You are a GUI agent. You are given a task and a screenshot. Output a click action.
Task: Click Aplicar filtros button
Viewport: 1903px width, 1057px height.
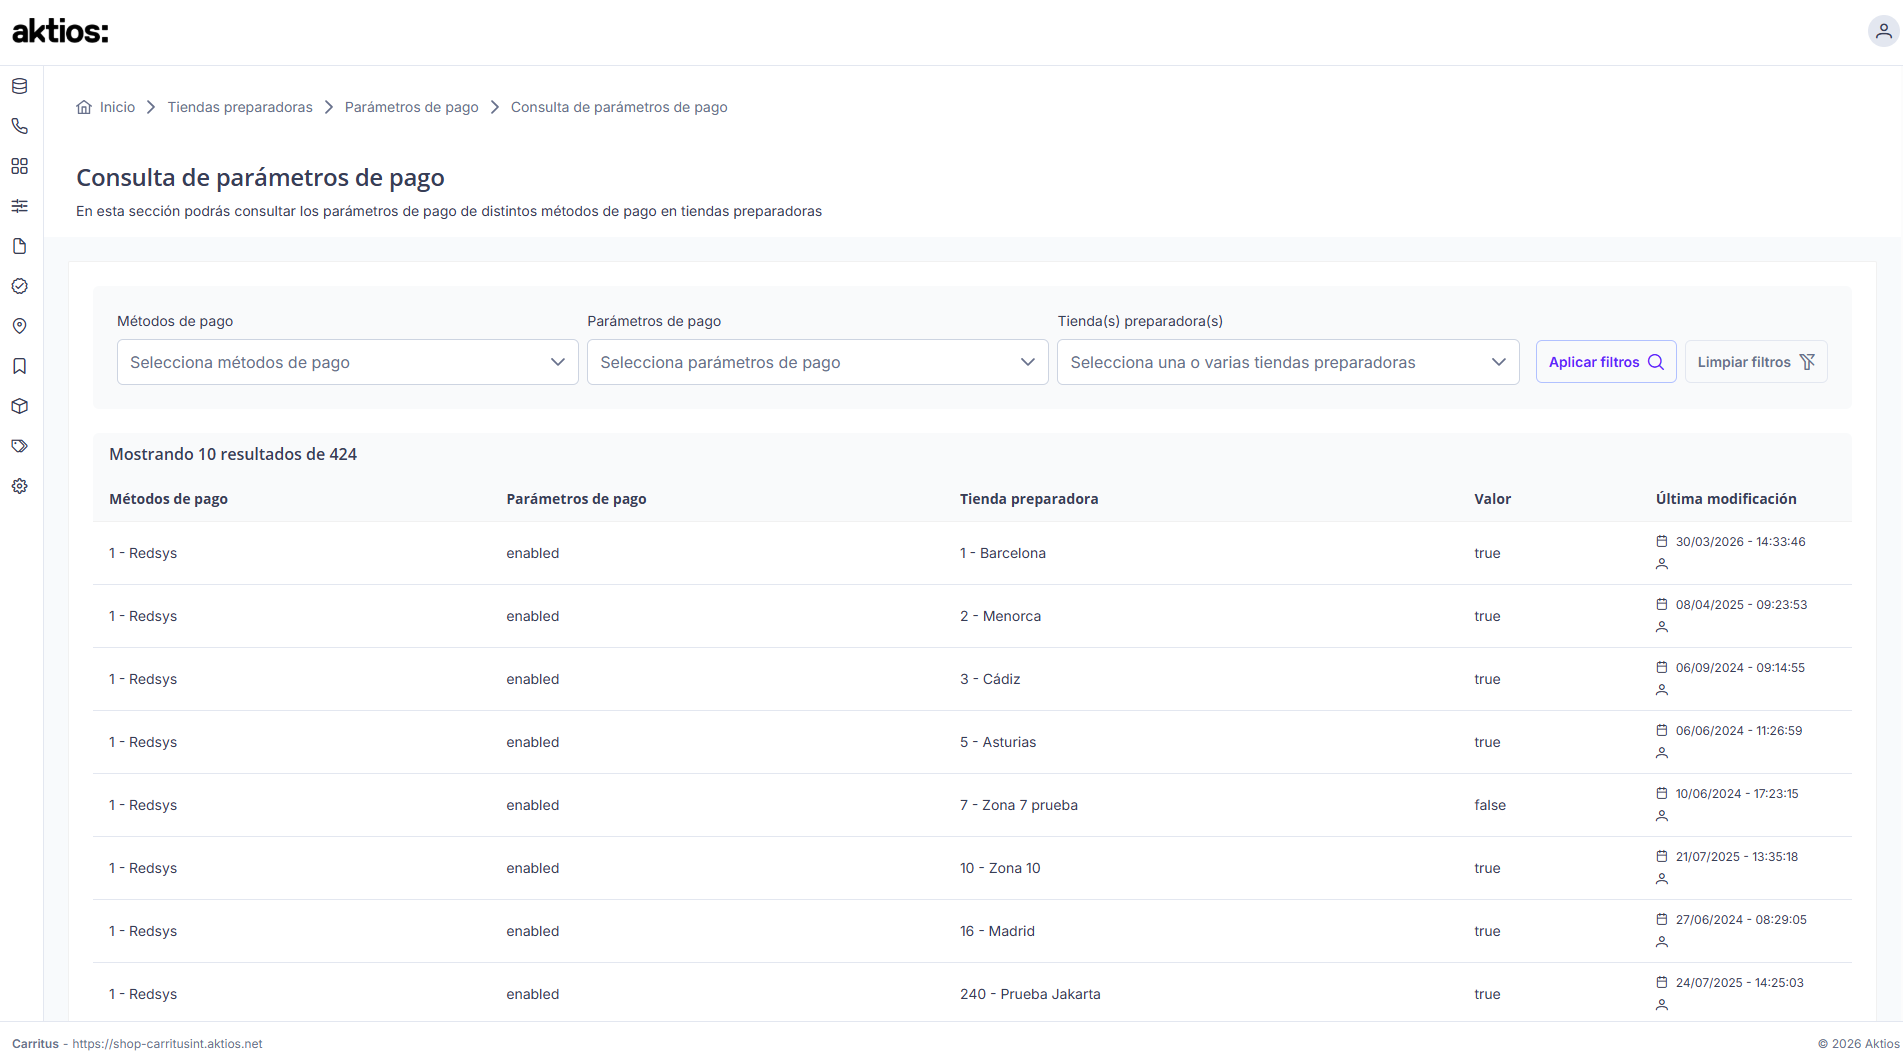click(x=1606, y=362)
